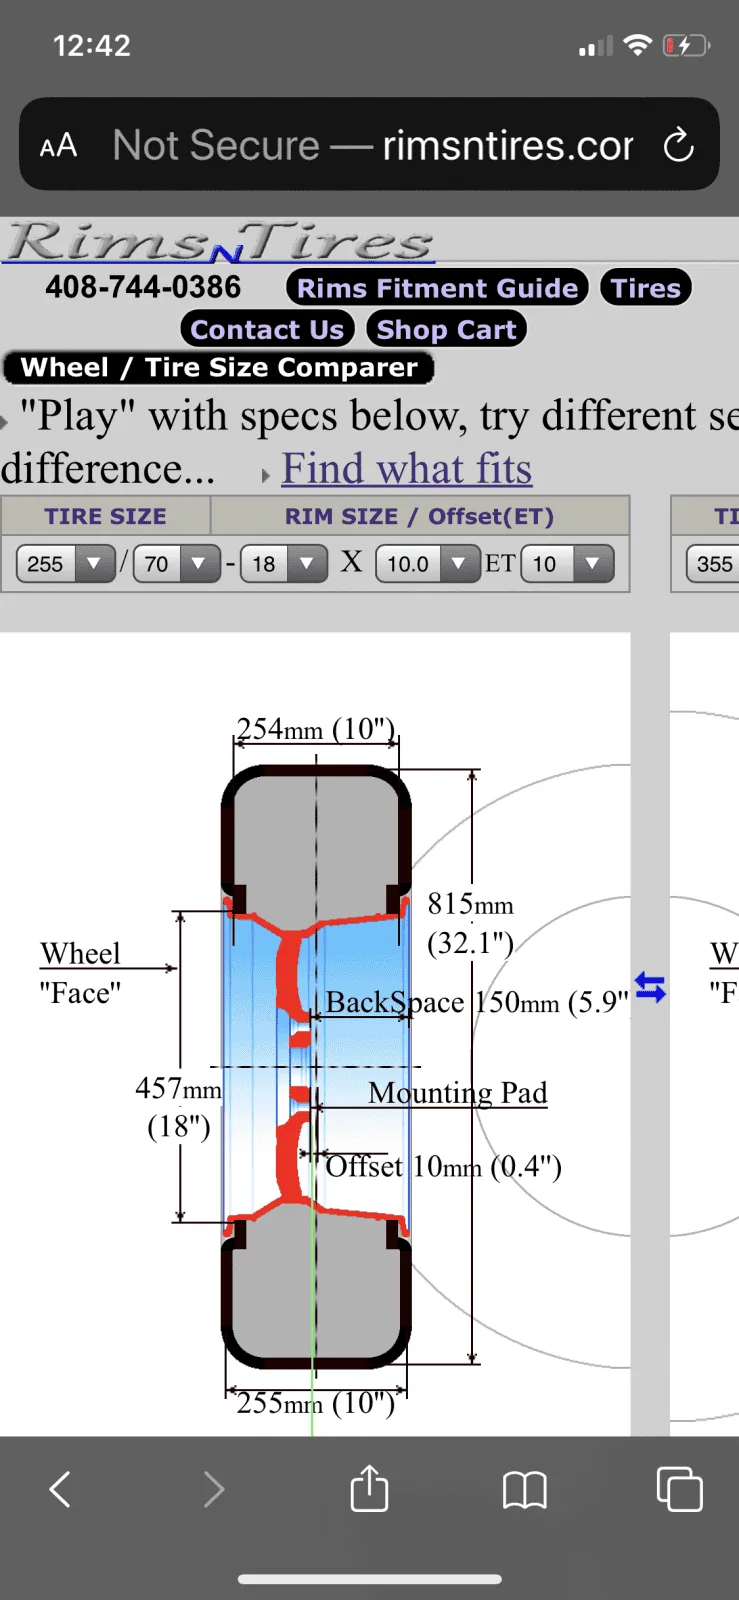The image size is (739, 1600).
Task: Click the 254mm (10") top width label
Action: (x=316, y=729)
